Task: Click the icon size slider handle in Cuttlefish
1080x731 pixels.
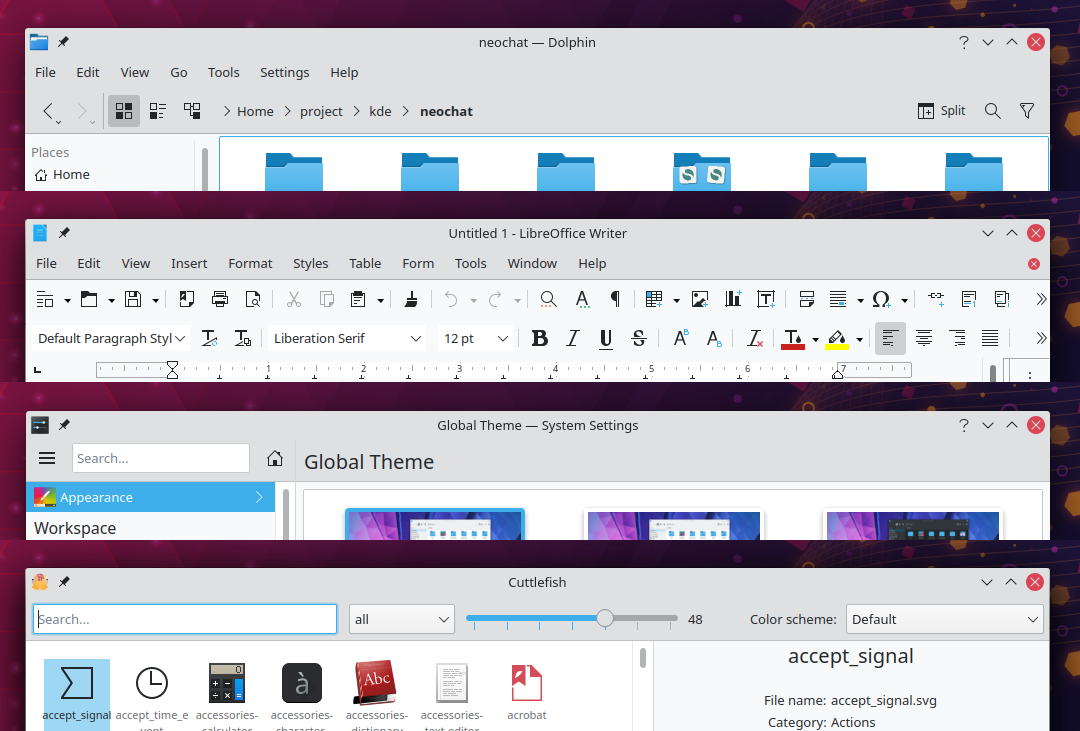Action: (605, 619)
